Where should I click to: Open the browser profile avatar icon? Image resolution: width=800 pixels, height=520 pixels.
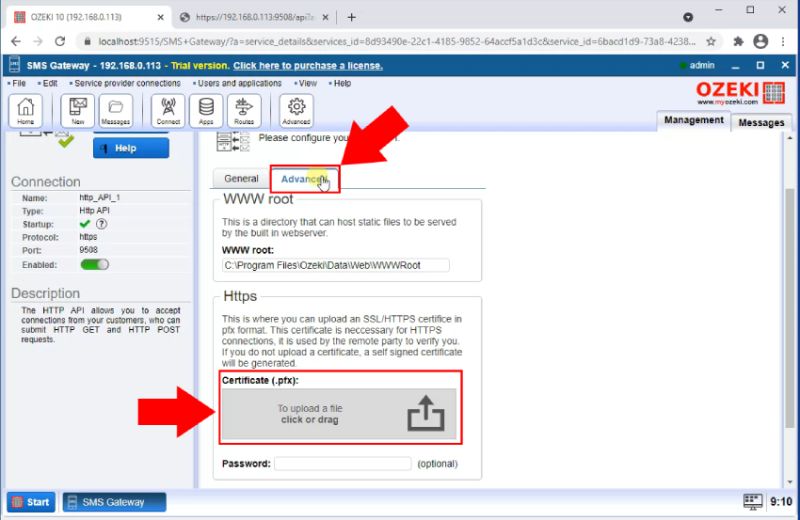[761, 41]
